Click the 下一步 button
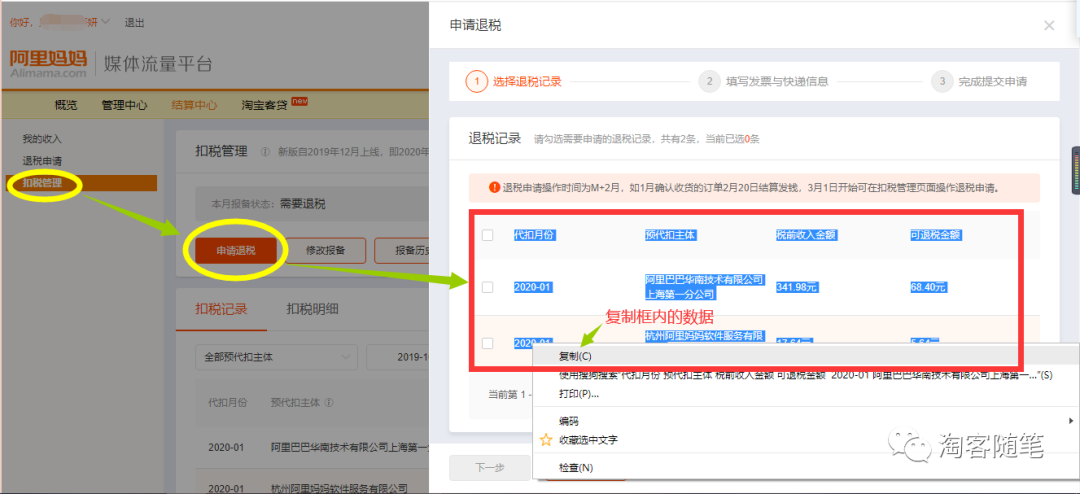The width and height of the screenshot is (1080, 494). pos(490,468)
